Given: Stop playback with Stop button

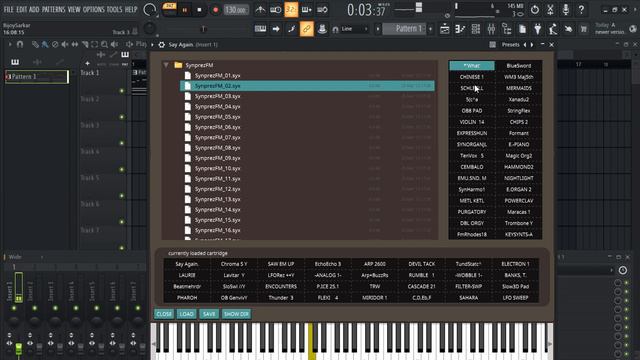Looking at the screenshot, I should point(199,10).
